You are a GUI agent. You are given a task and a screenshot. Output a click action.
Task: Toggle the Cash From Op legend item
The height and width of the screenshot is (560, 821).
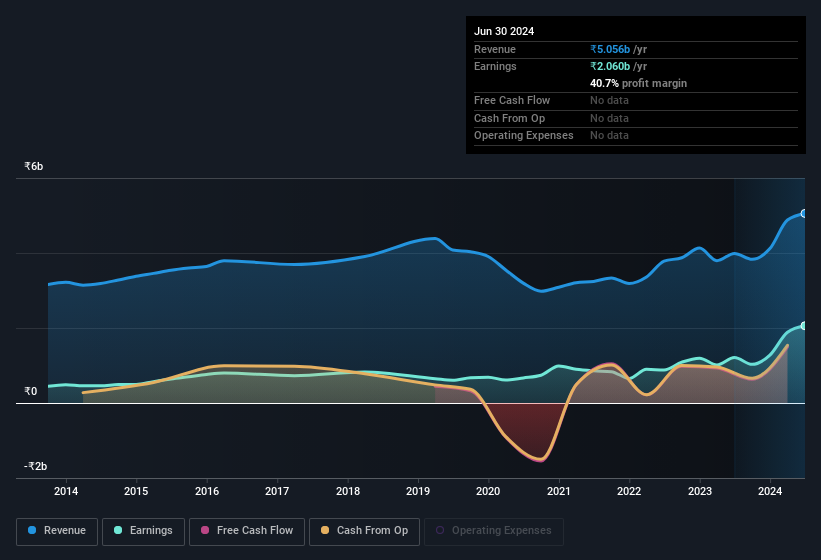tap(364, 531)
